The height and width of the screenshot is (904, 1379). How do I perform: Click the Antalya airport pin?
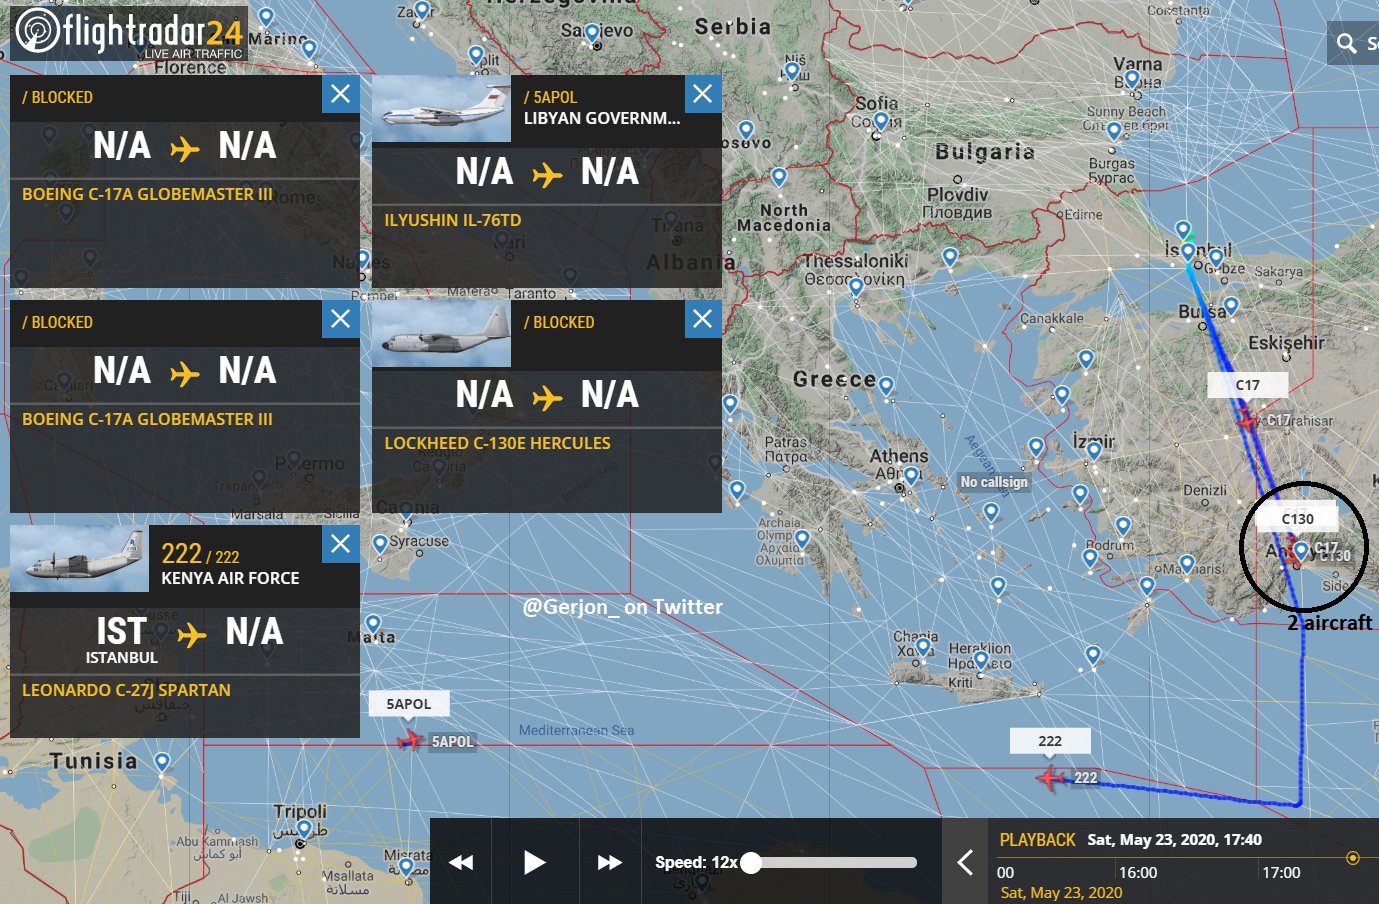pos(1301,551)
